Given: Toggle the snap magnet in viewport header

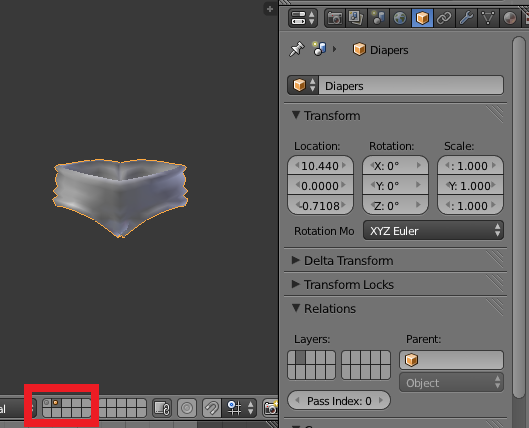Looking at the screenshot, I should point(212,408).
